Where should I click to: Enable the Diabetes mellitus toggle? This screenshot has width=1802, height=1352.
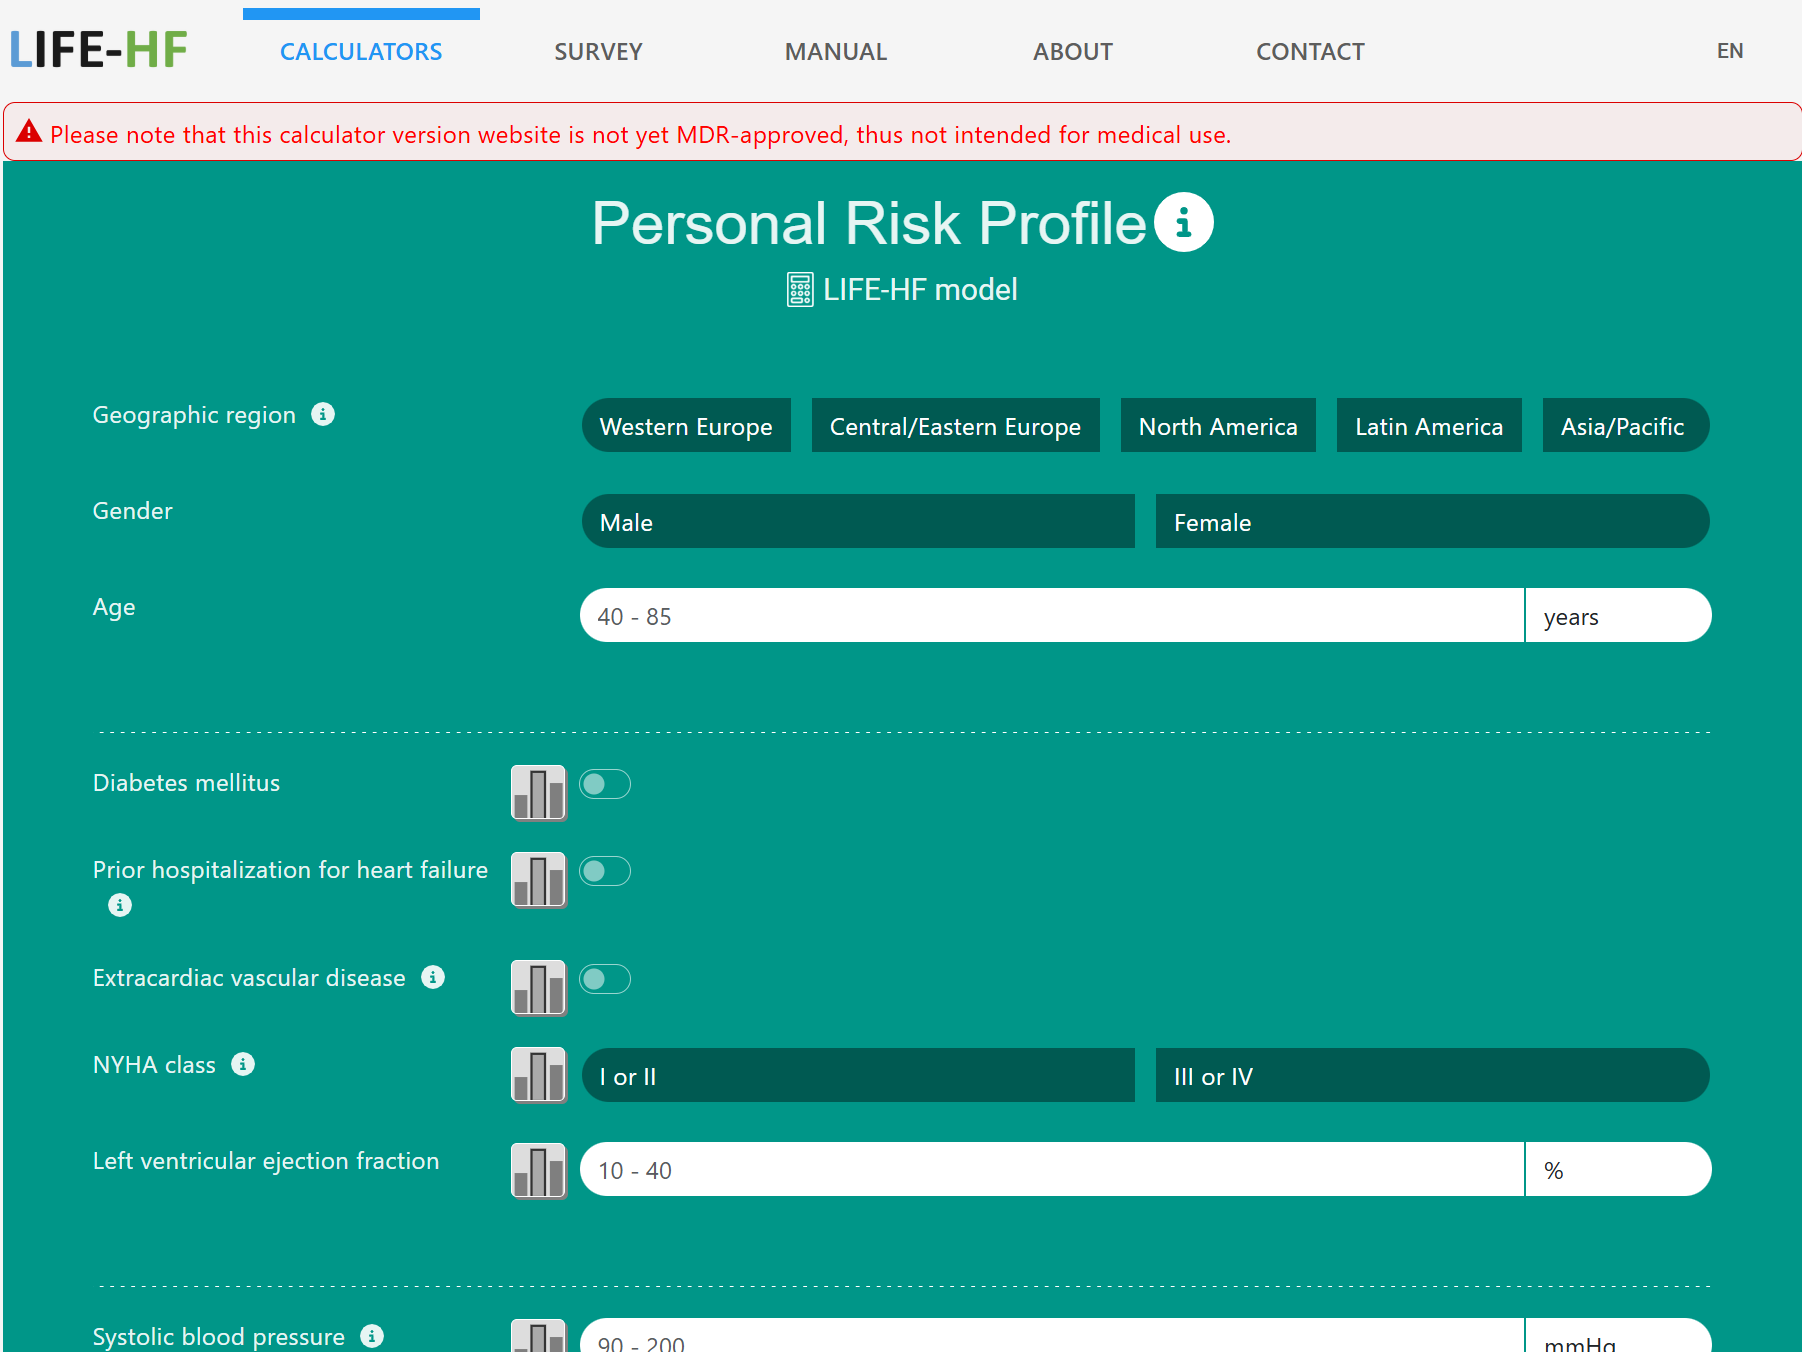tap(605, 784)
